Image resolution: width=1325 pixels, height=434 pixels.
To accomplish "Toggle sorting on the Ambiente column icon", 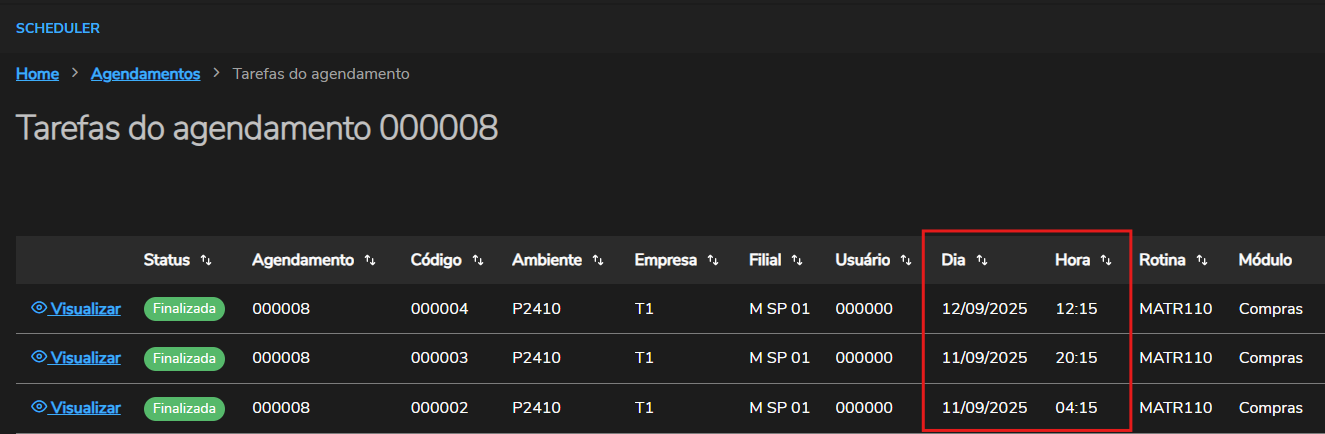I will (x=598, y=260).
